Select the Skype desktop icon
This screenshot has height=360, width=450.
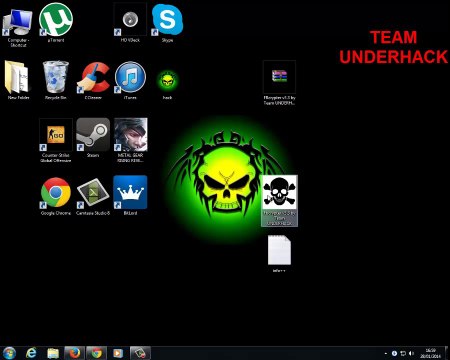(x=167, y=23)
